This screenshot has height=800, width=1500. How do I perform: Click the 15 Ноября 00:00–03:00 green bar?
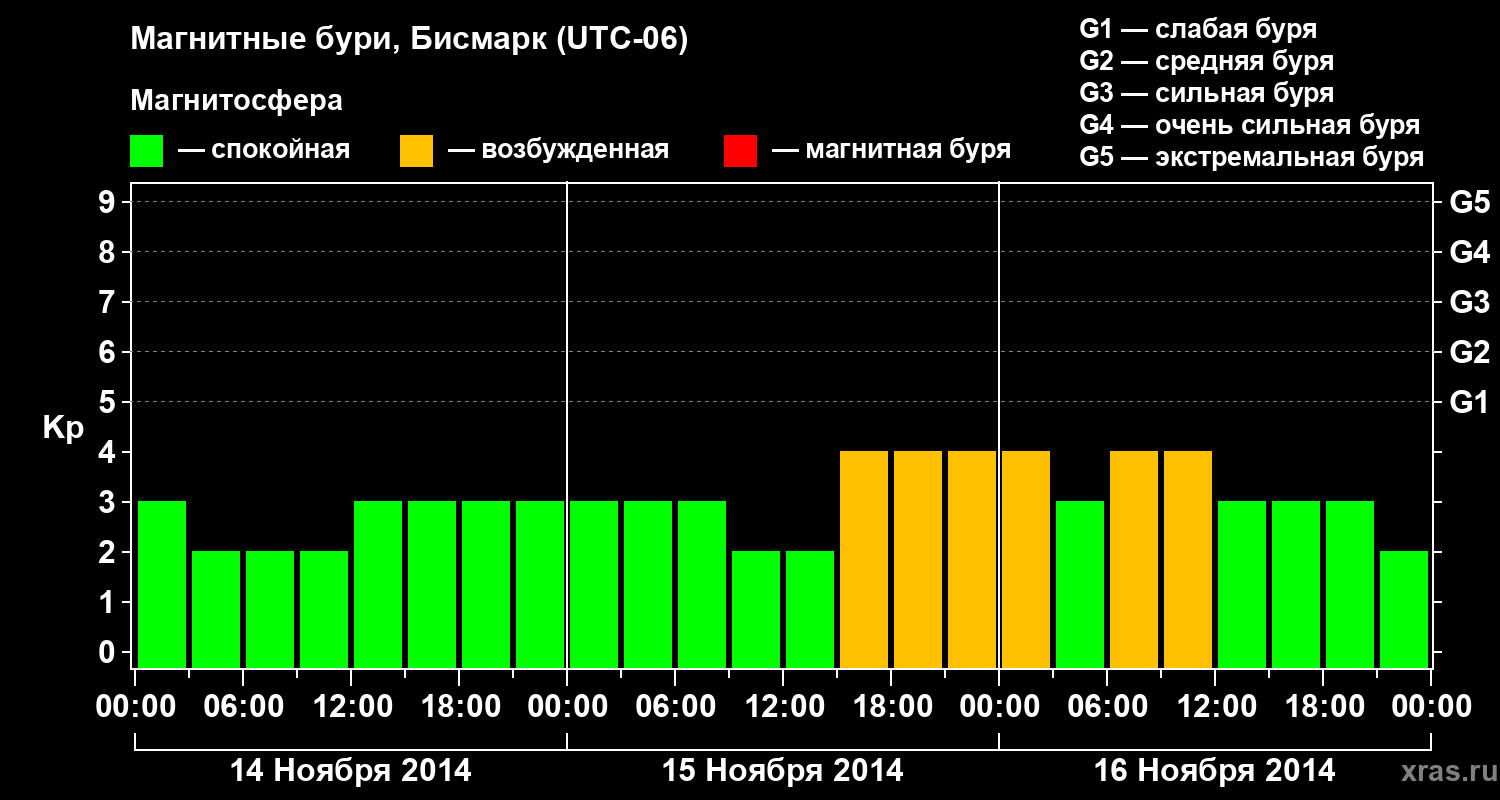coord(594,584)
